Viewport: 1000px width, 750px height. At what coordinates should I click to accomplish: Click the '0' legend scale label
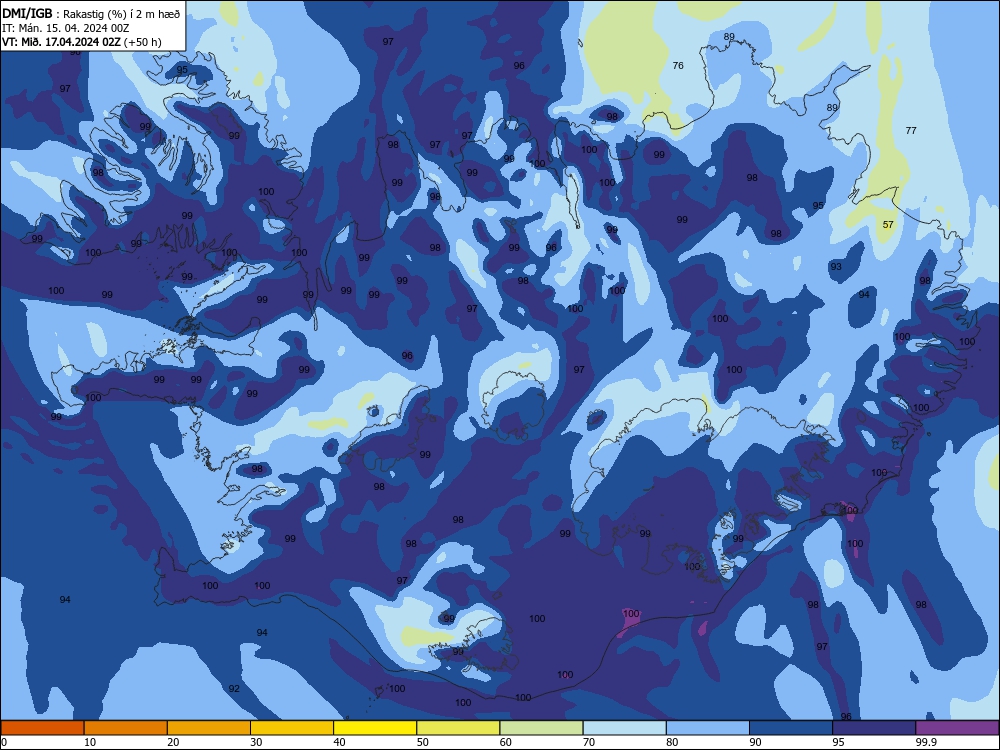click(4, 742)
